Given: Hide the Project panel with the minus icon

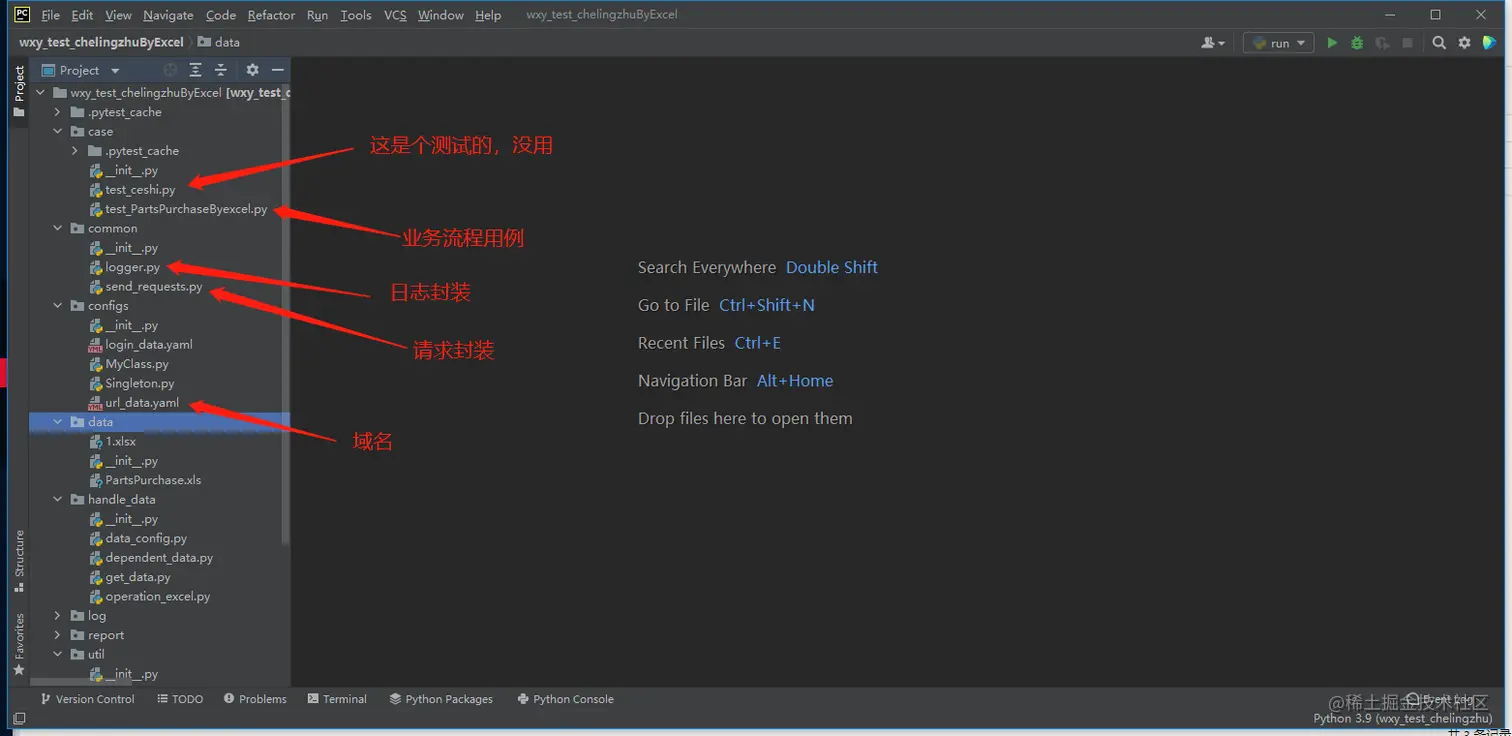Looking at the screenshot, I should [278, 70].
